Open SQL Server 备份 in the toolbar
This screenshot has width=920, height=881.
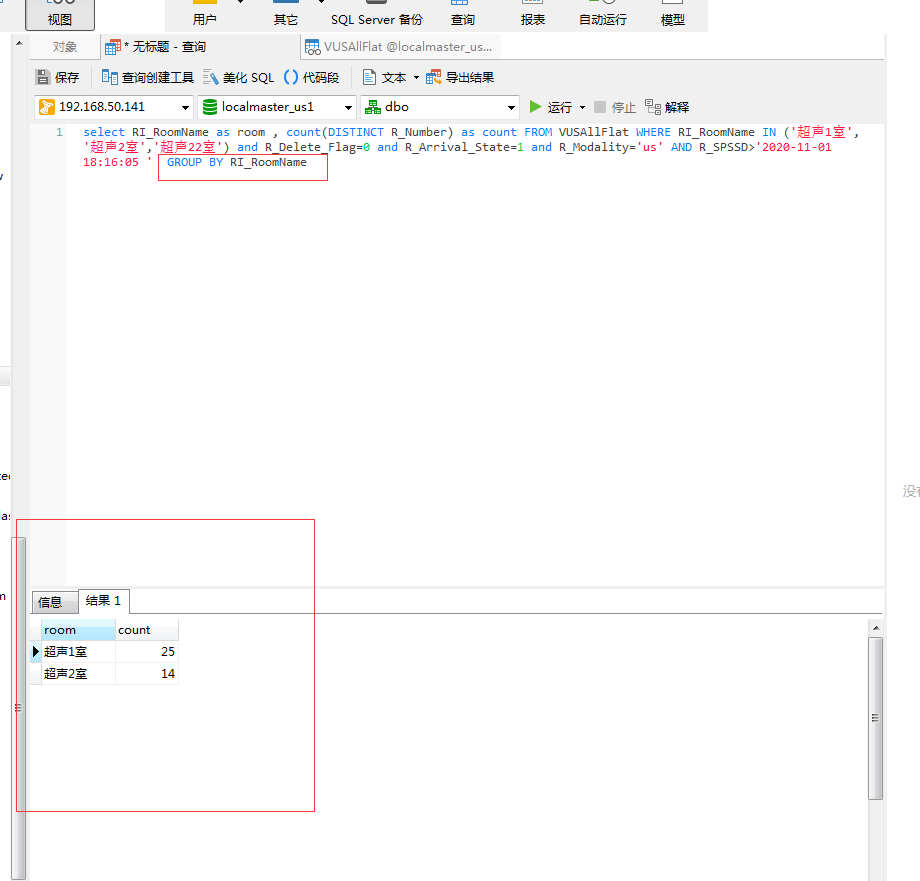[x=376, y=15]
